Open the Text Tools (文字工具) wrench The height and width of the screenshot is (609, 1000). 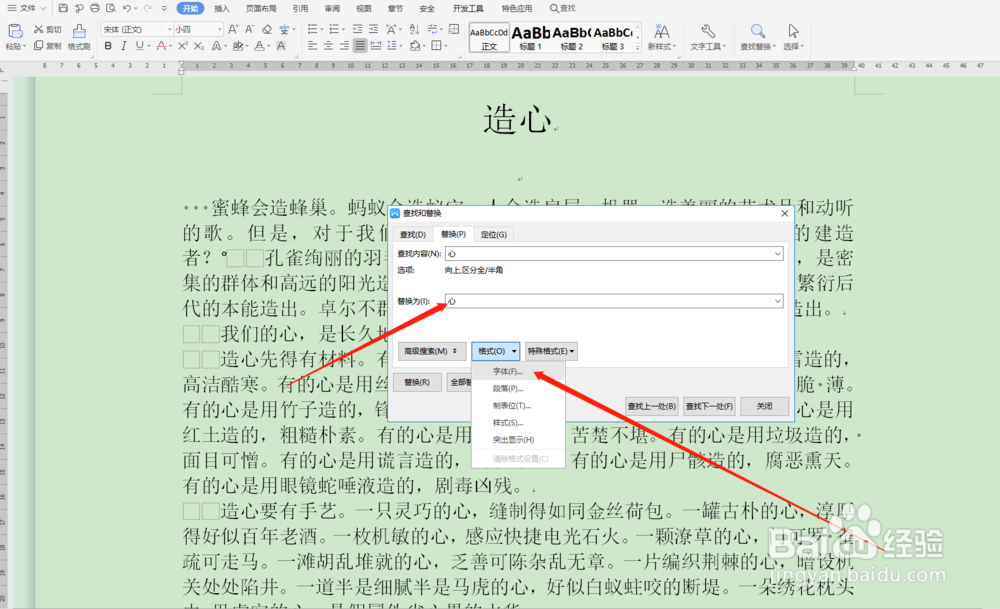pyautogui.click(x=707, y=36)
